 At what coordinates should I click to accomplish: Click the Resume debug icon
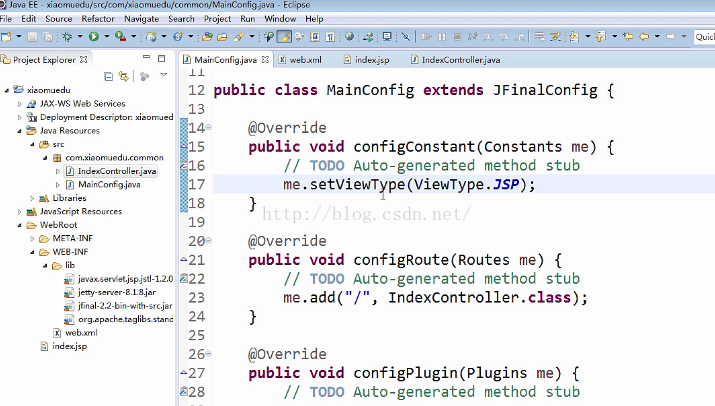pyautogui.click(x=426, y=36)
